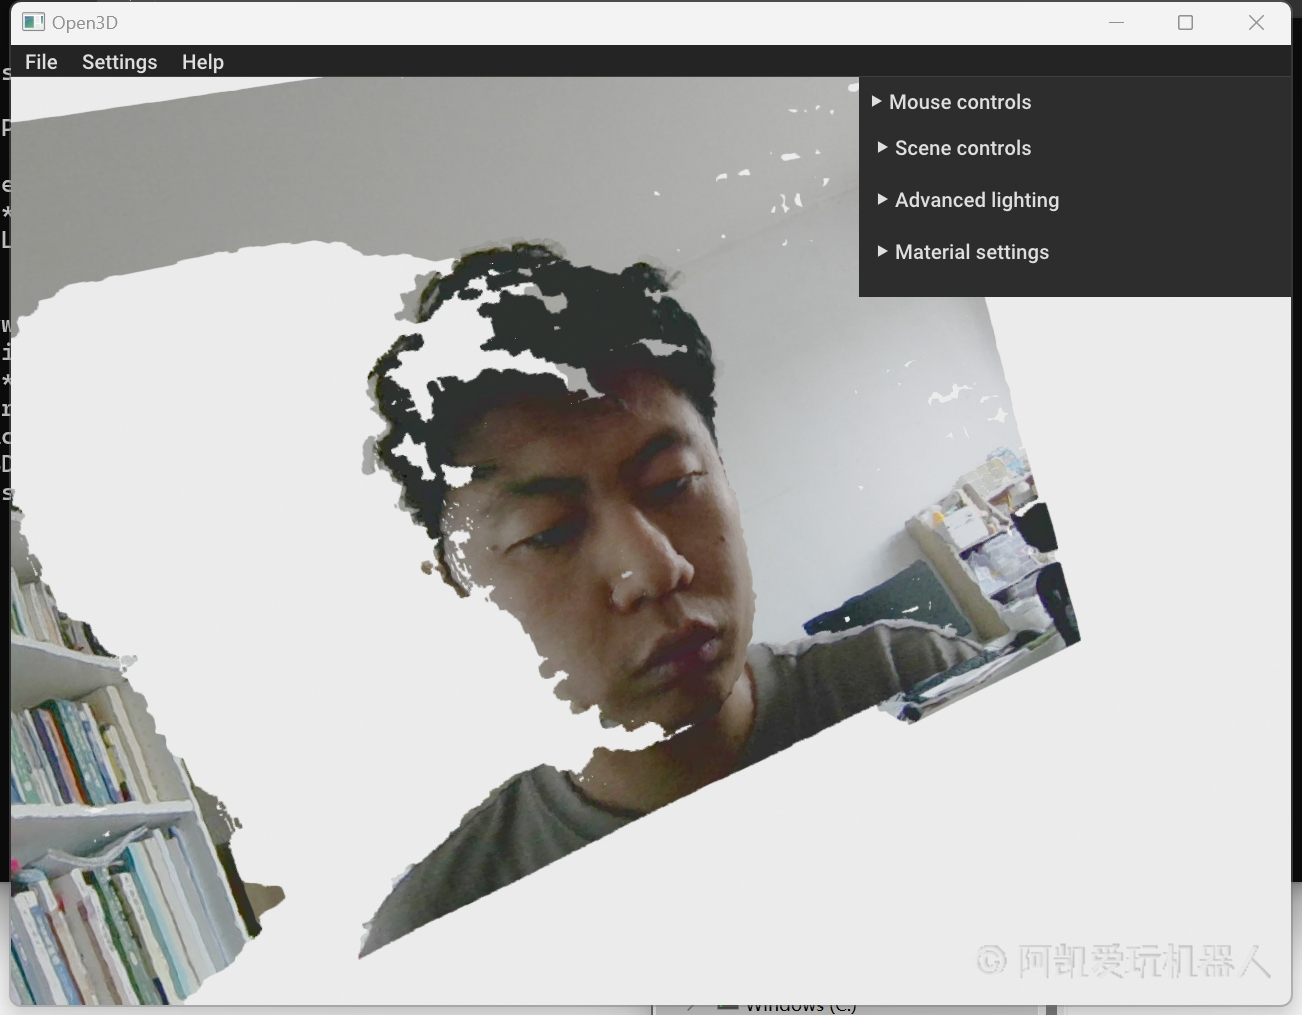1302x1015 pixels.
Task: Click the triangle arrow beside Material settings
Action: pos(882,252)
